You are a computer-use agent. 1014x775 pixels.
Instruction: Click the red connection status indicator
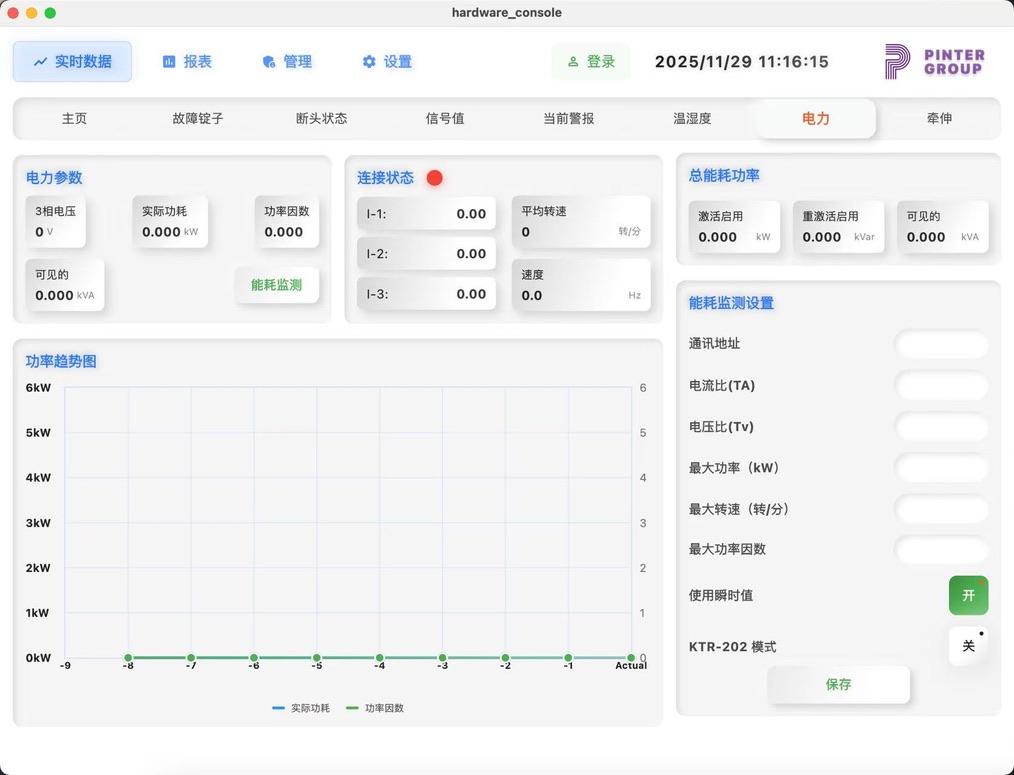[434, 177]
